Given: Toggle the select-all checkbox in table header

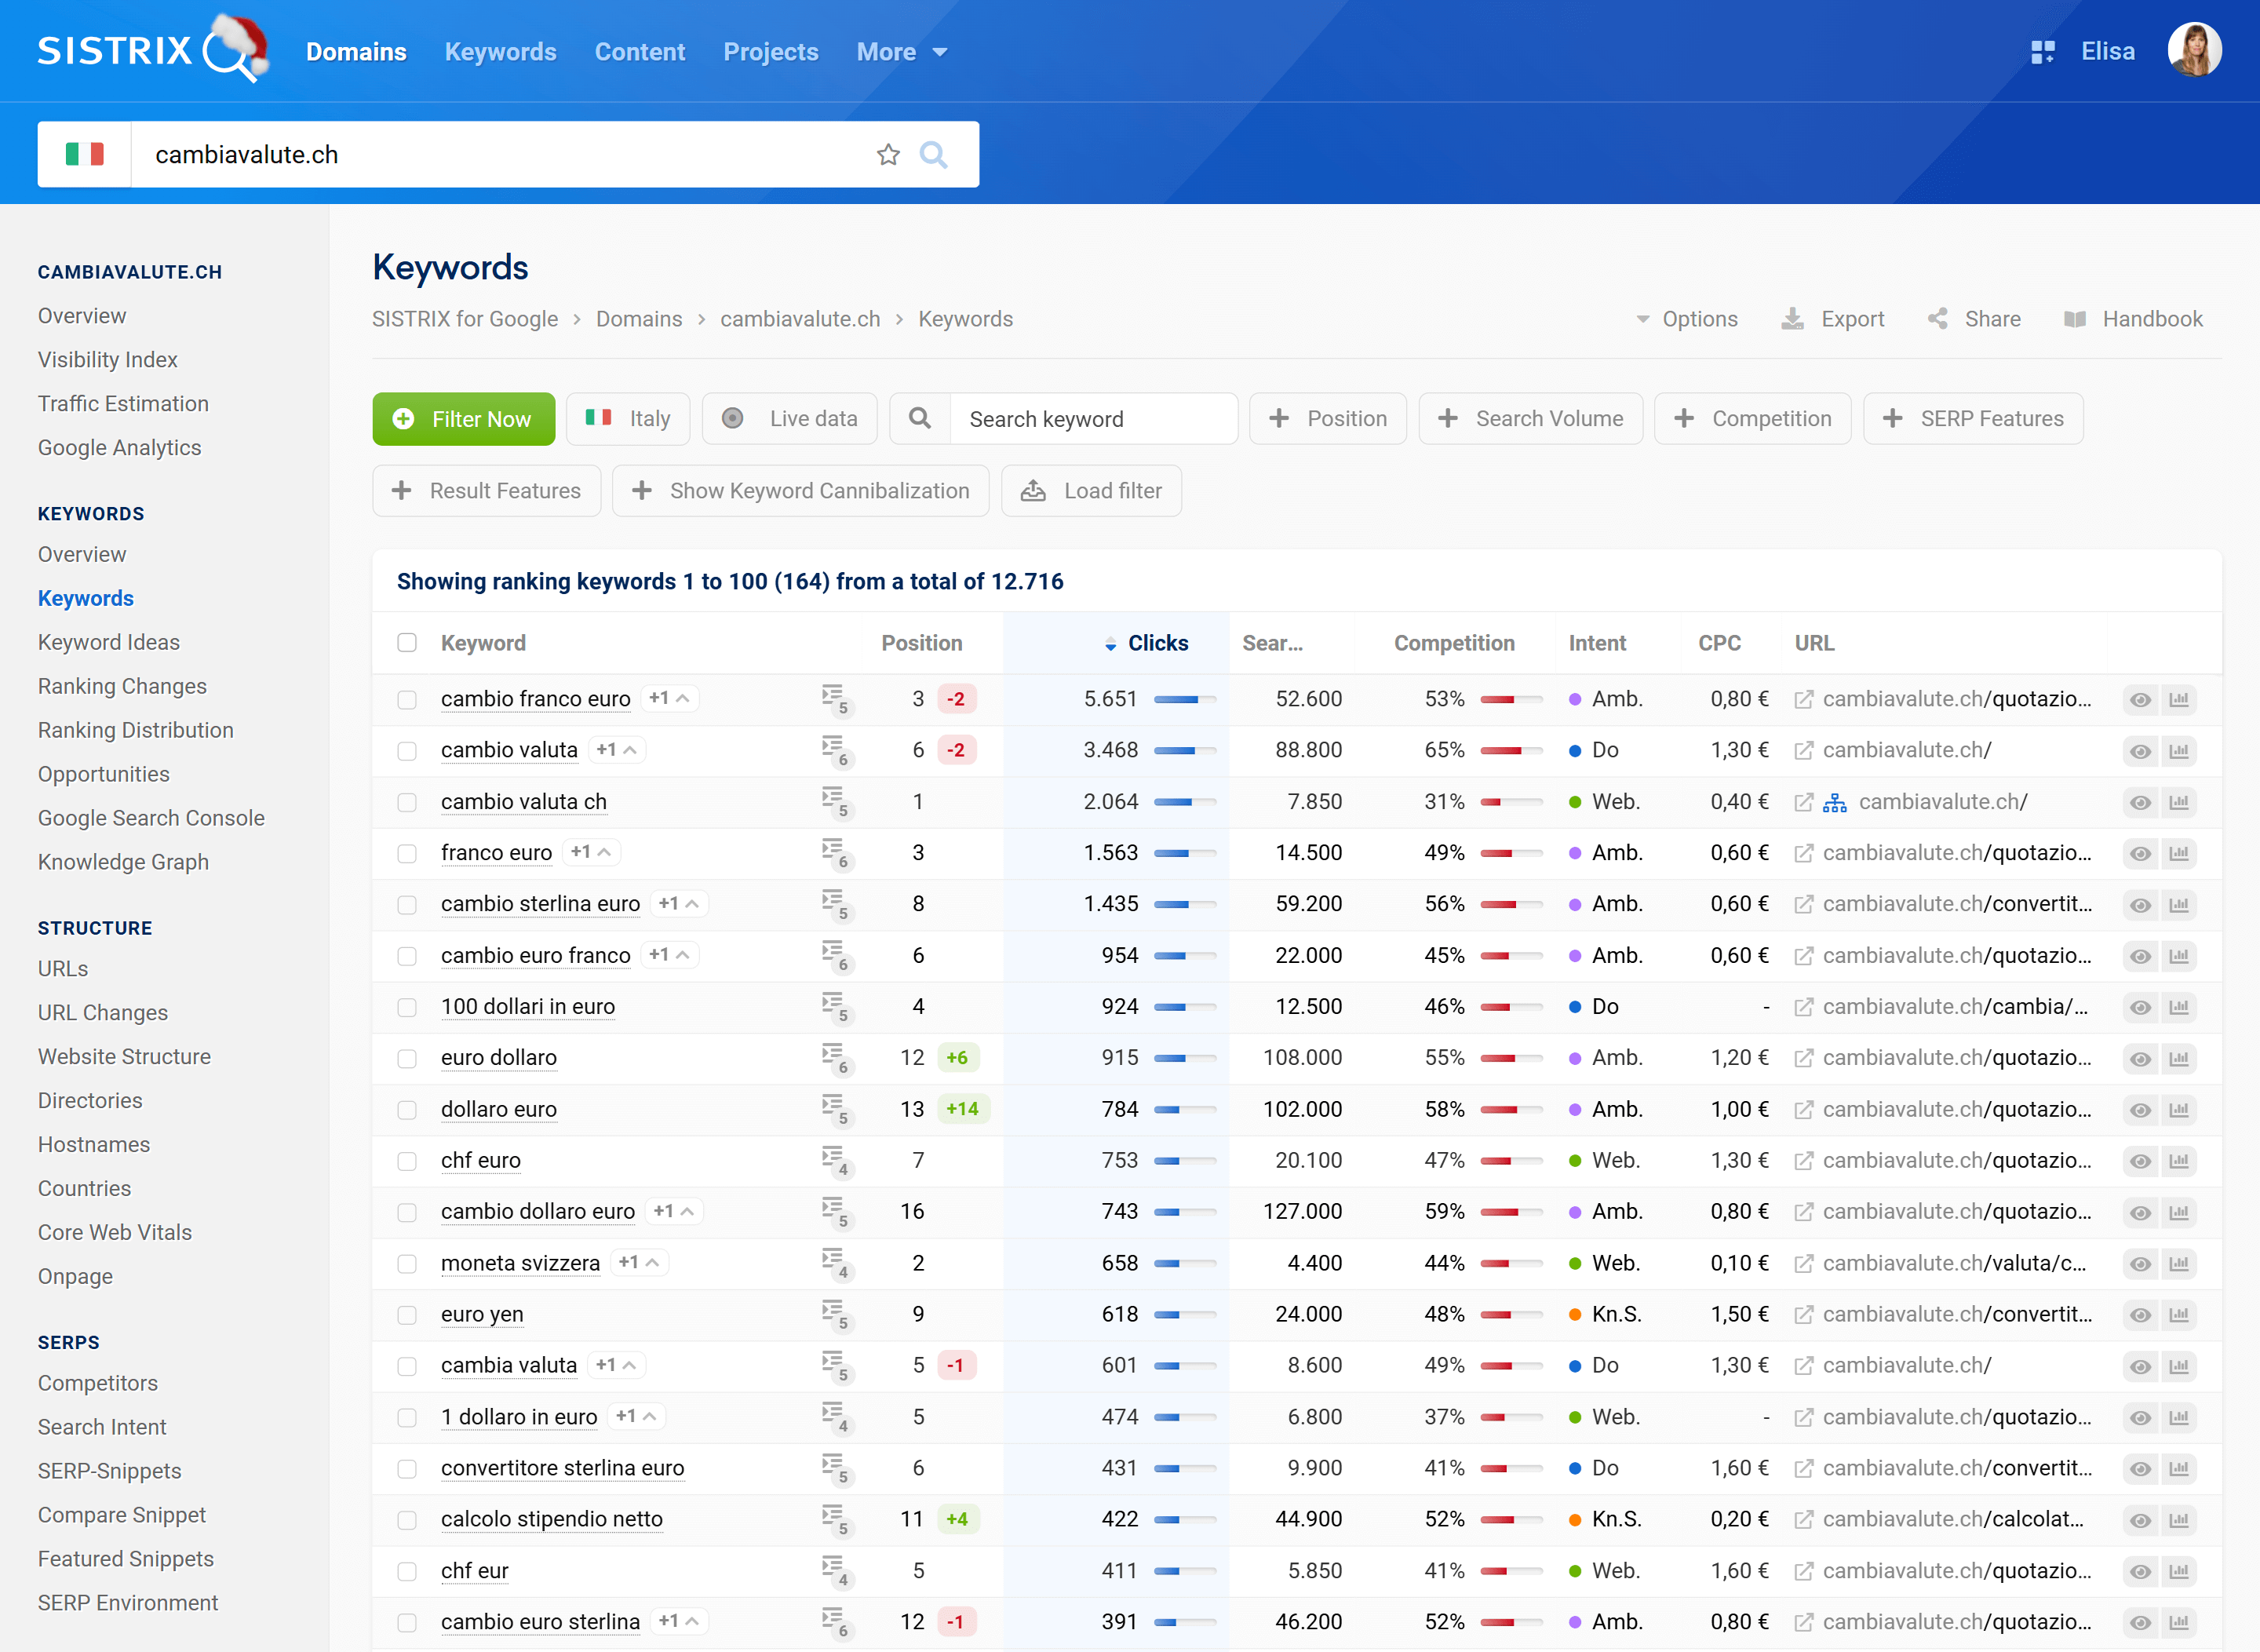Looking at the screenshot, I should coord(407,643).
